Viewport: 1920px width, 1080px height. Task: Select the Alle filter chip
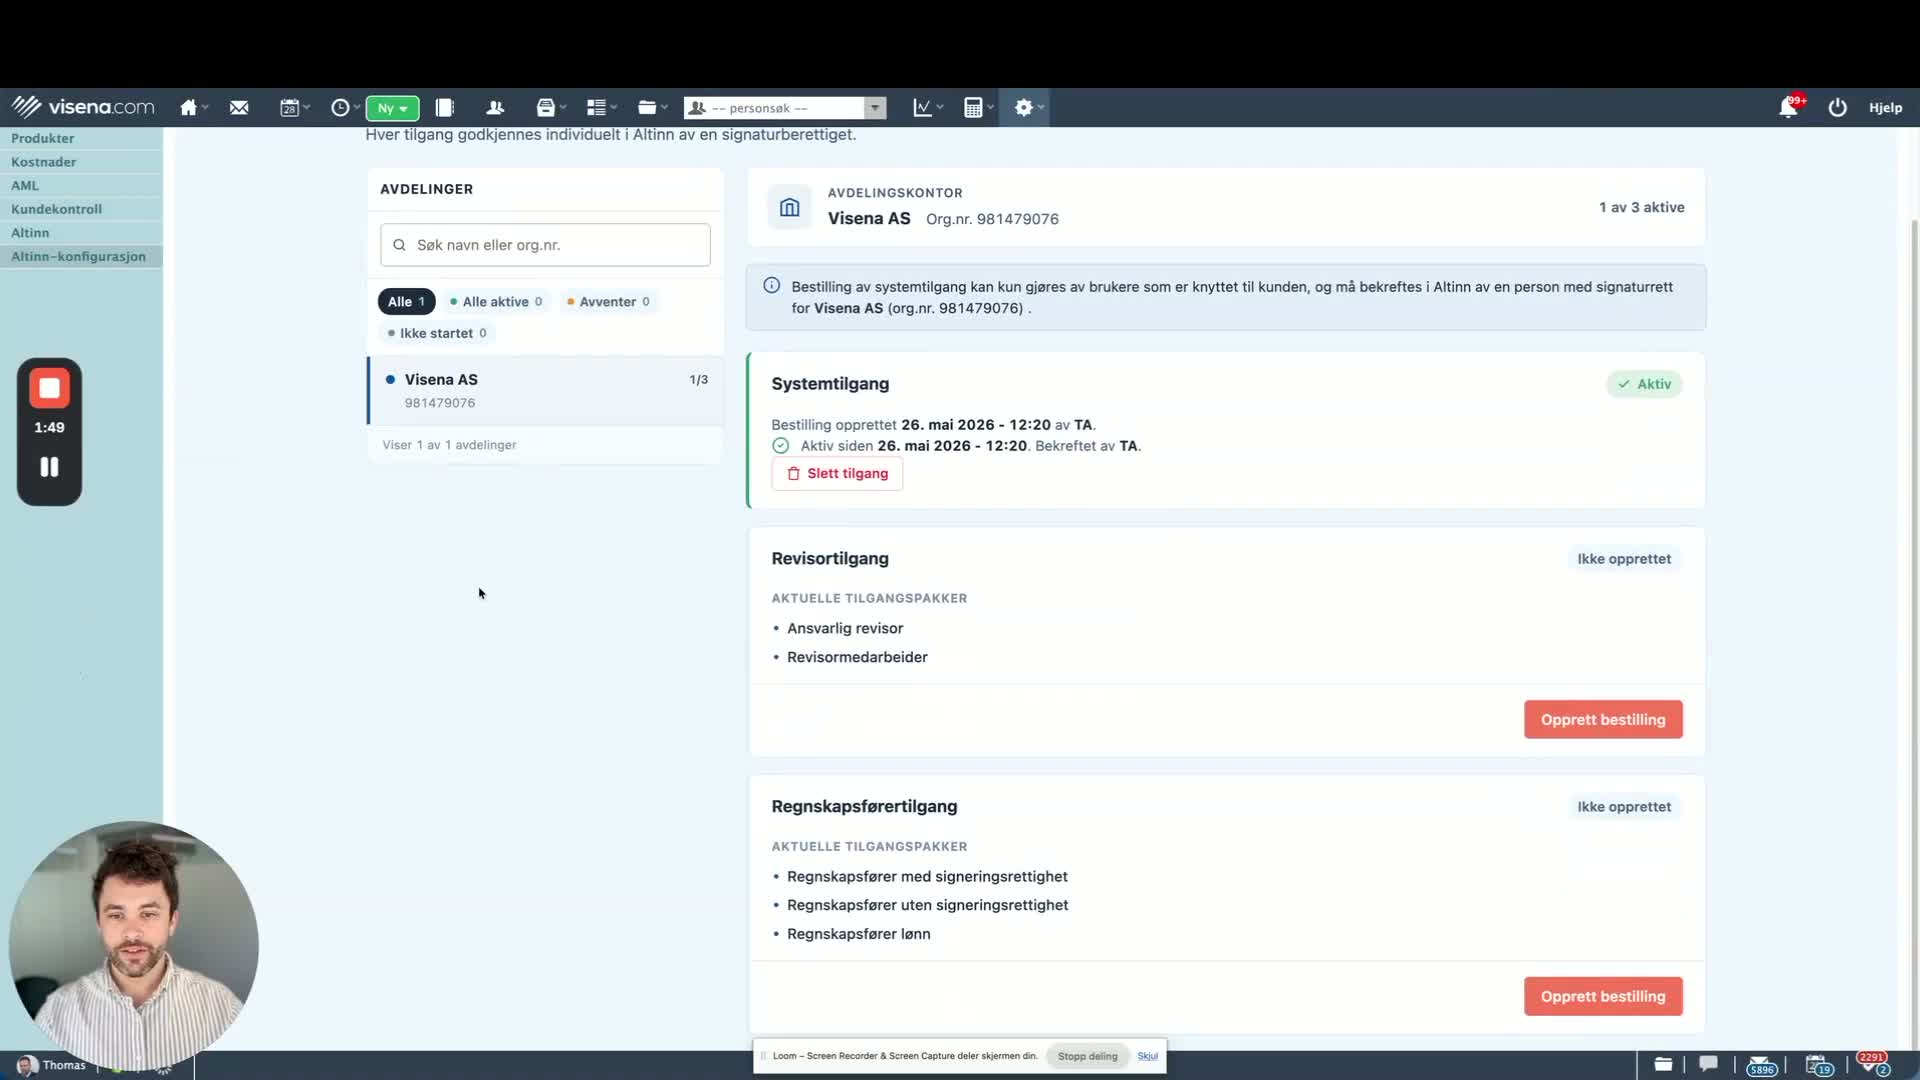click(x=406, y=301)
